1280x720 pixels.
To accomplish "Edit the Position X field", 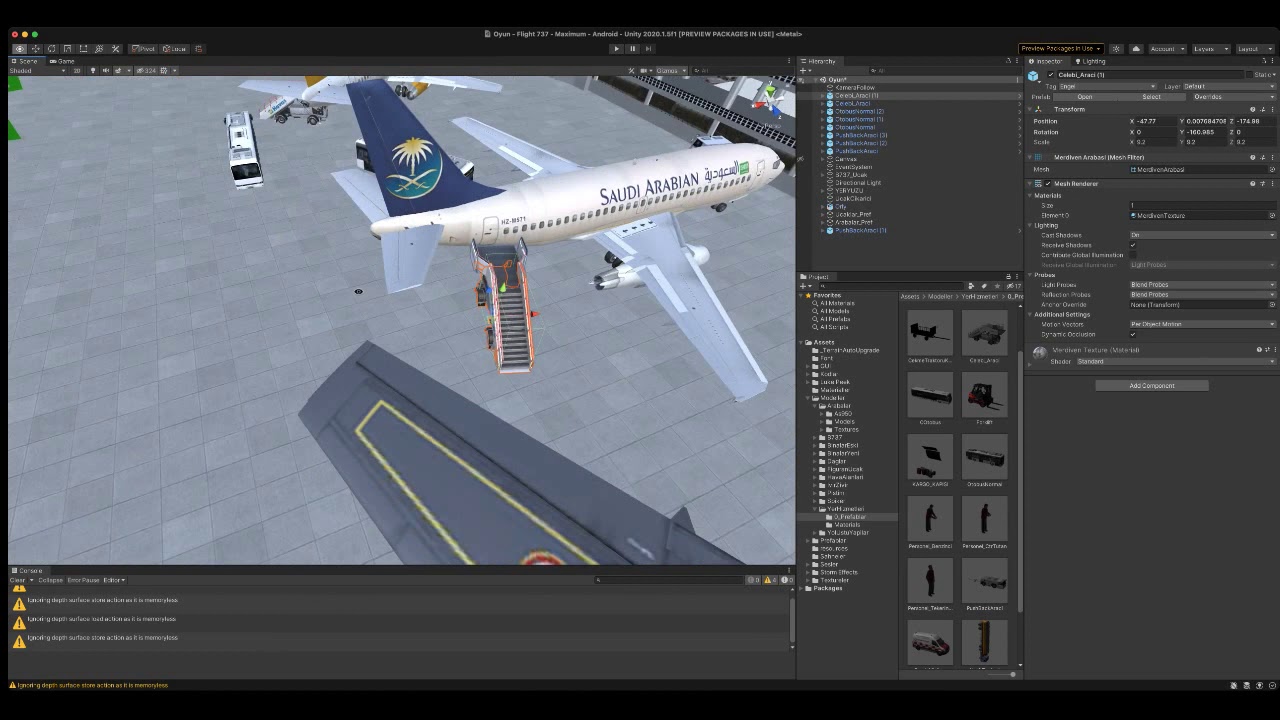I will pos(1155,121).
